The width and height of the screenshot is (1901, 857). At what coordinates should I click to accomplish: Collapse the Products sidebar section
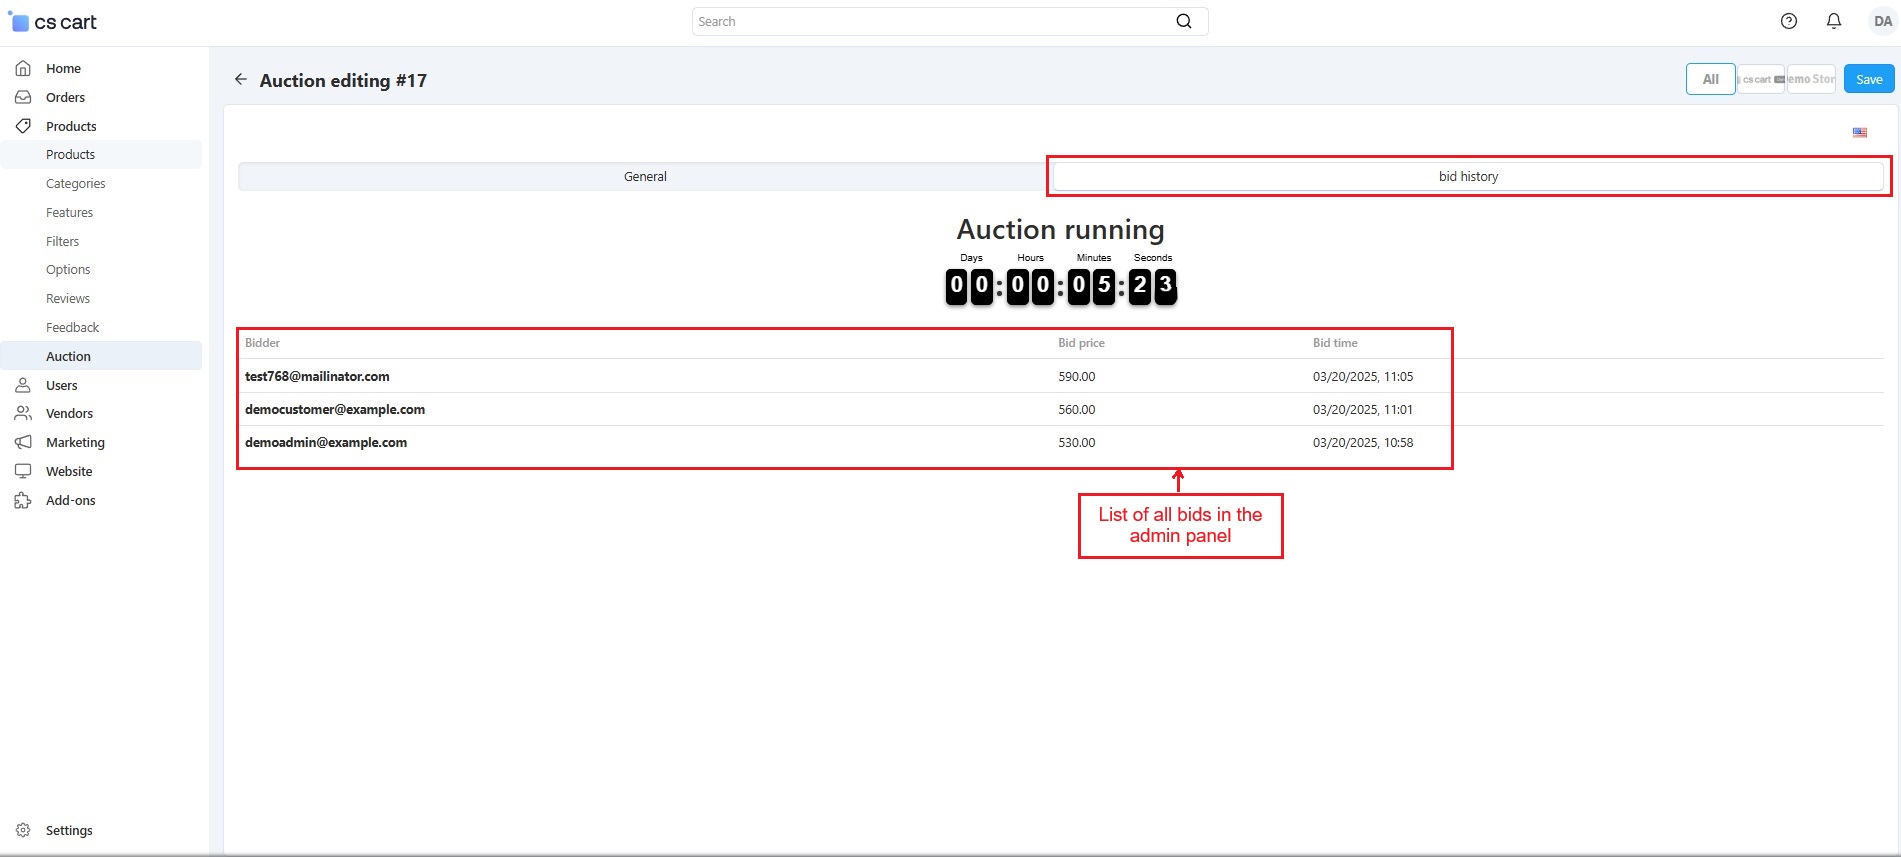(71, 126)
